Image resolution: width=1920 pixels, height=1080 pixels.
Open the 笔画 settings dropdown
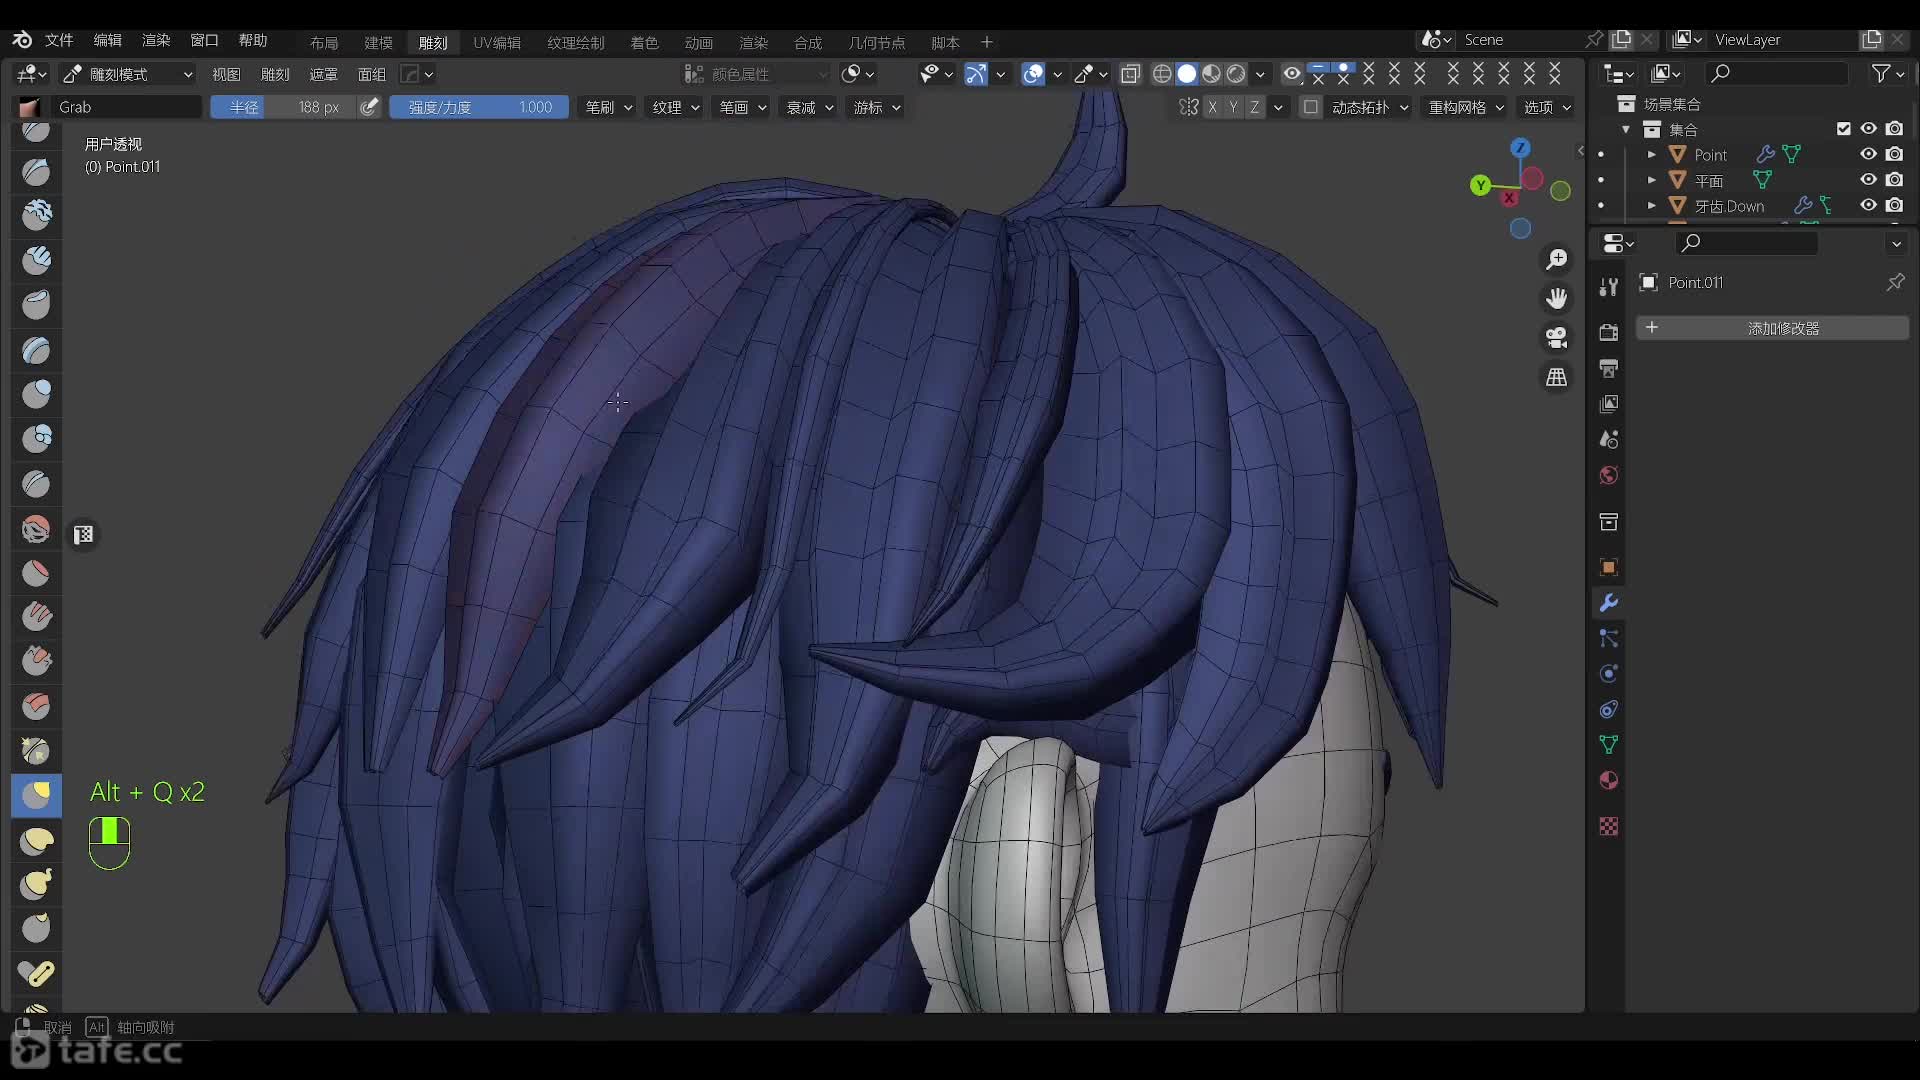[x=743, y=107]
